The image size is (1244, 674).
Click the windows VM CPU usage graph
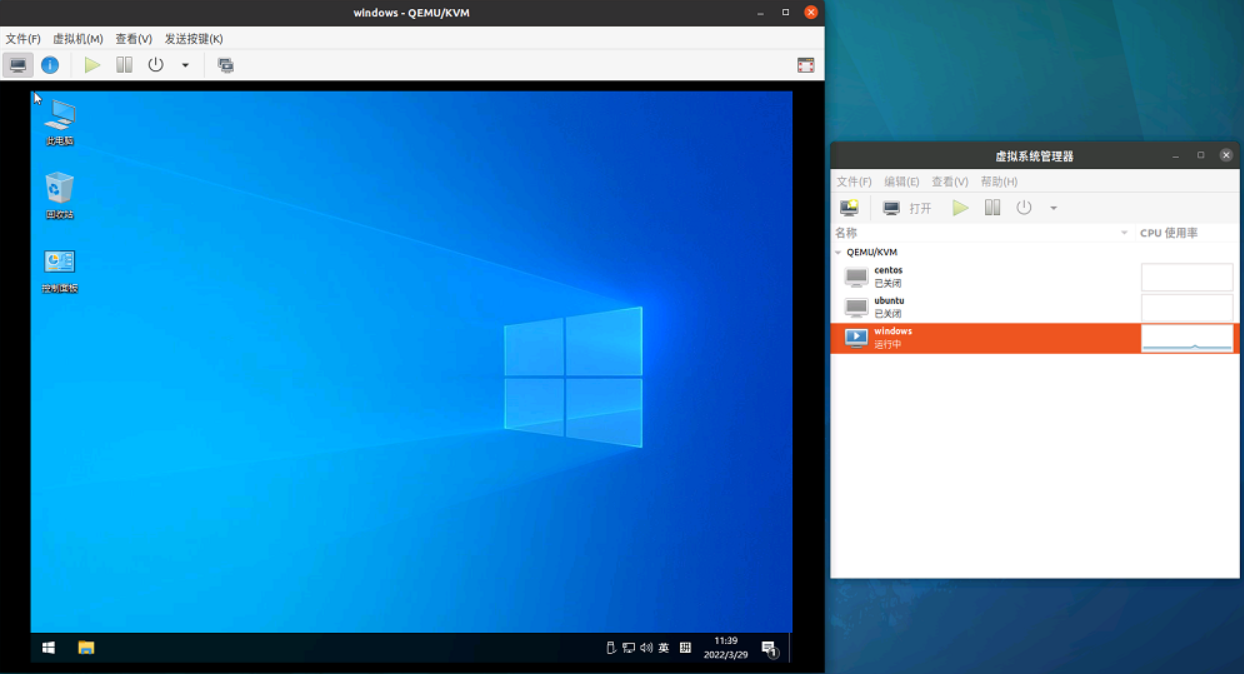click(1186, 338)
